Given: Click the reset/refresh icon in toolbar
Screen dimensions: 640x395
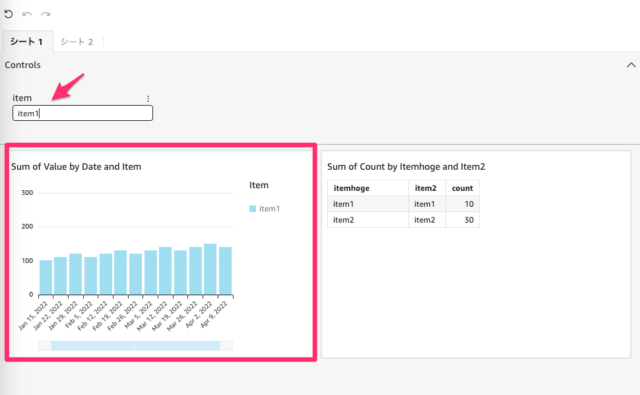Looking at the screenshot, I should pos(9,14).
